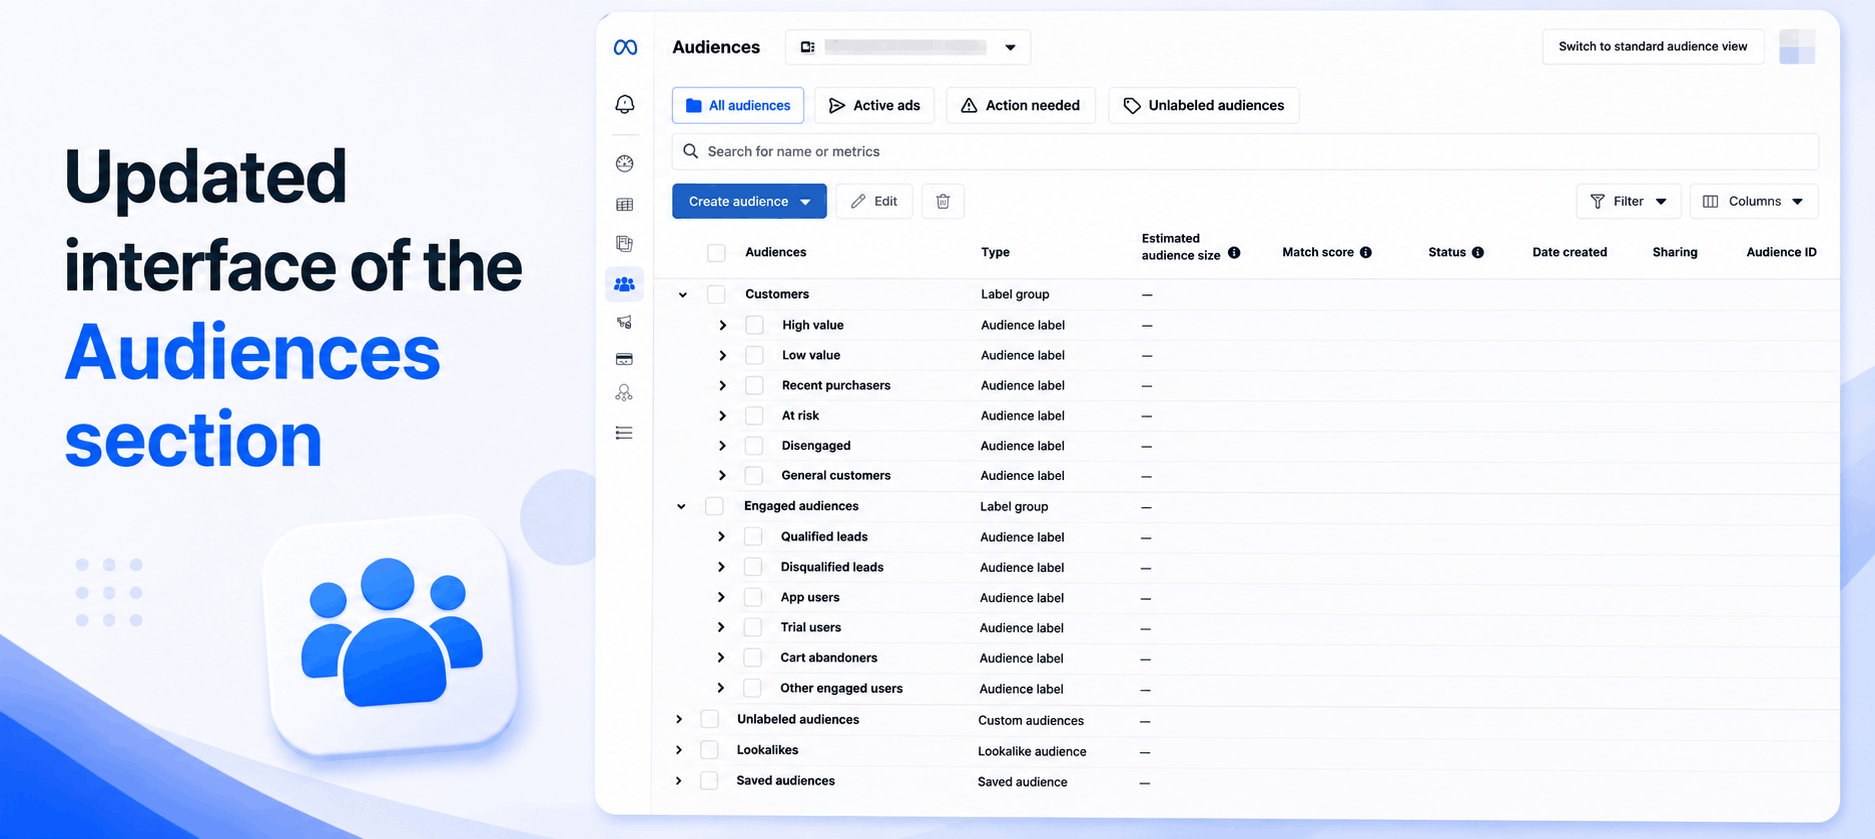This screenshot has height=839, width=1875.
Task: Open the business network icon in sidebar
Action: point(625,393)
